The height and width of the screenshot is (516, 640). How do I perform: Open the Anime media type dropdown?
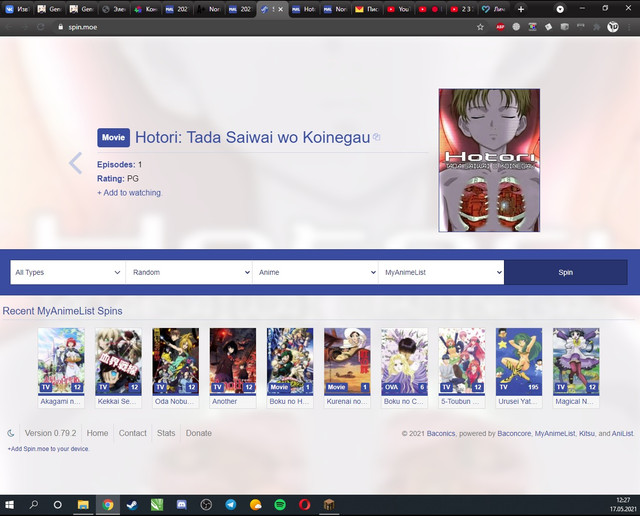tap(315, 272)
